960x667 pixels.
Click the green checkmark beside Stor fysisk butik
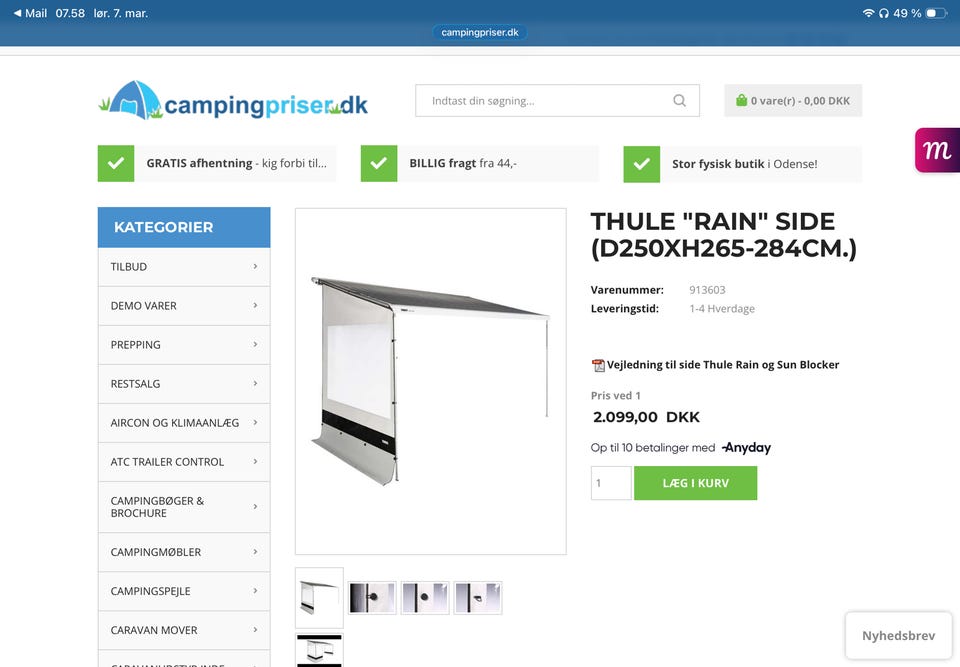pyautogui.click(x=642, y=164)
